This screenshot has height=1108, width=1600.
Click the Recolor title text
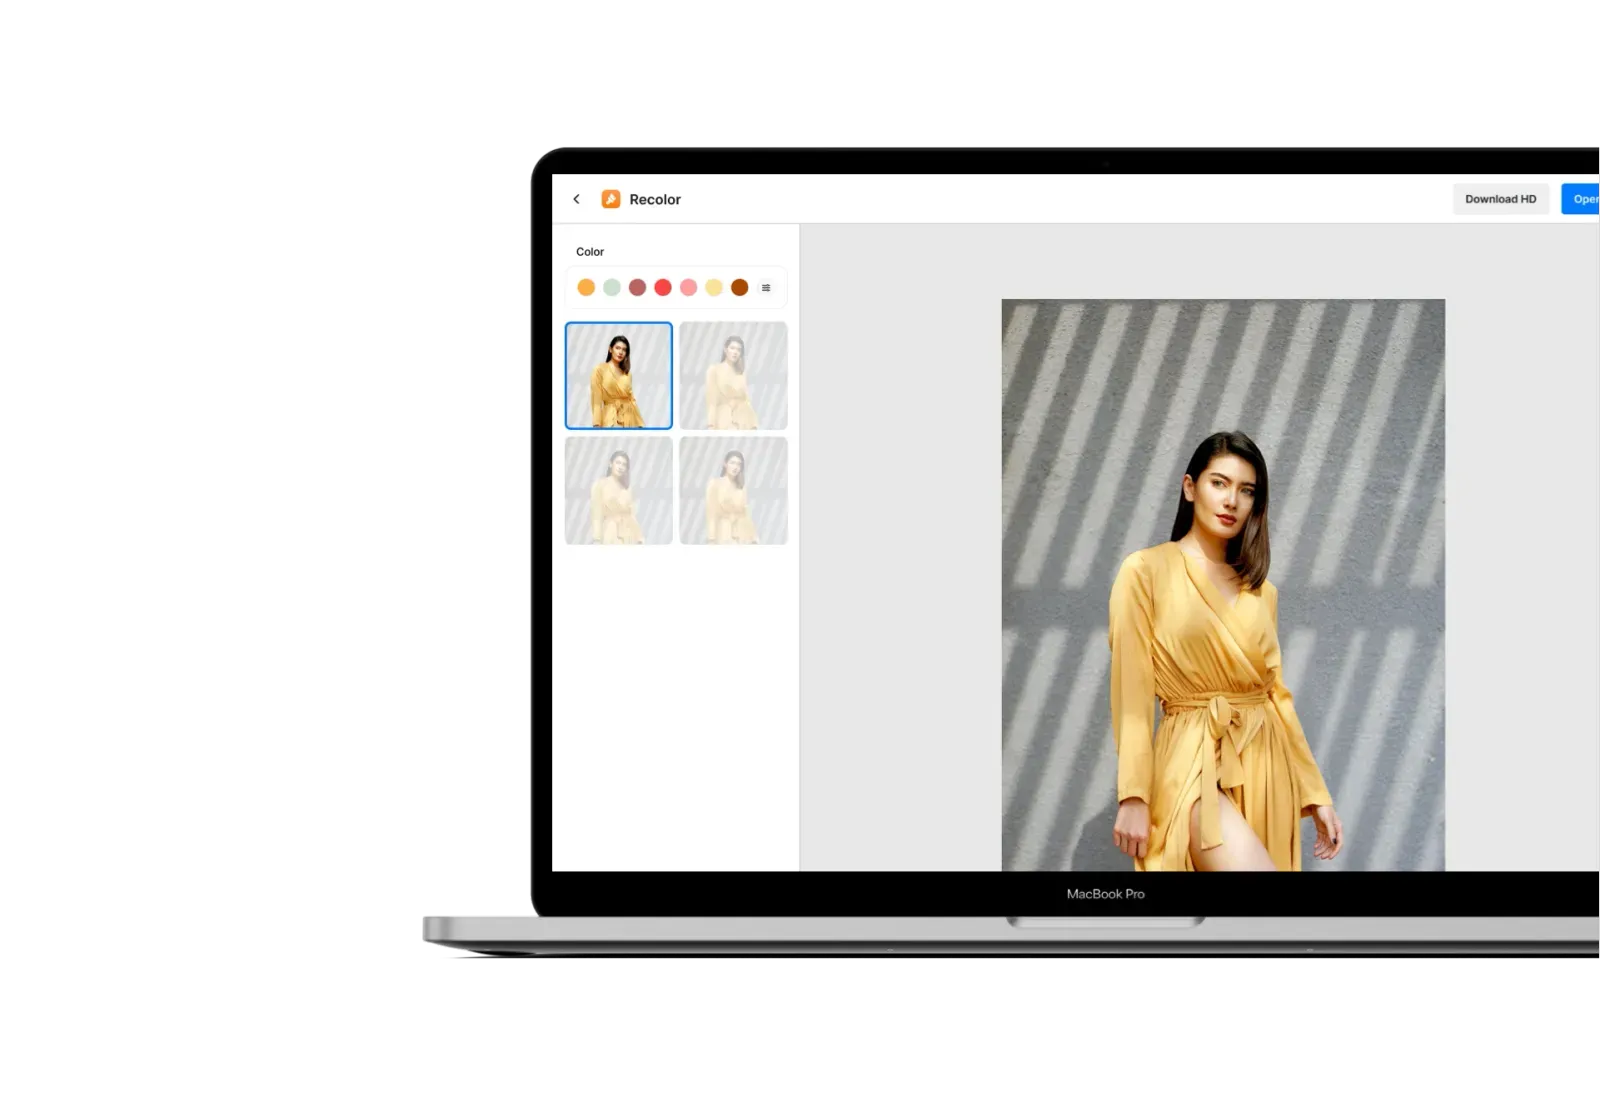click(x=655, y=199)
